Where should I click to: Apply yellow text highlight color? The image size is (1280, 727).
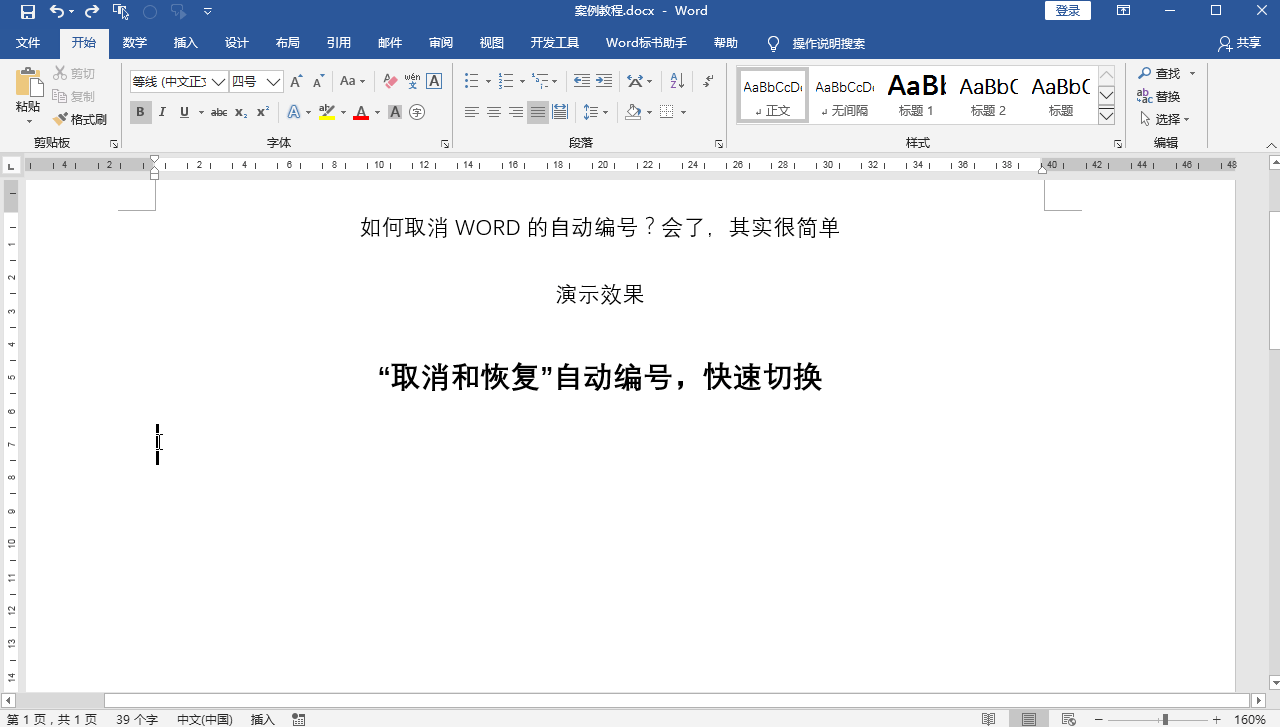(326, 112)
